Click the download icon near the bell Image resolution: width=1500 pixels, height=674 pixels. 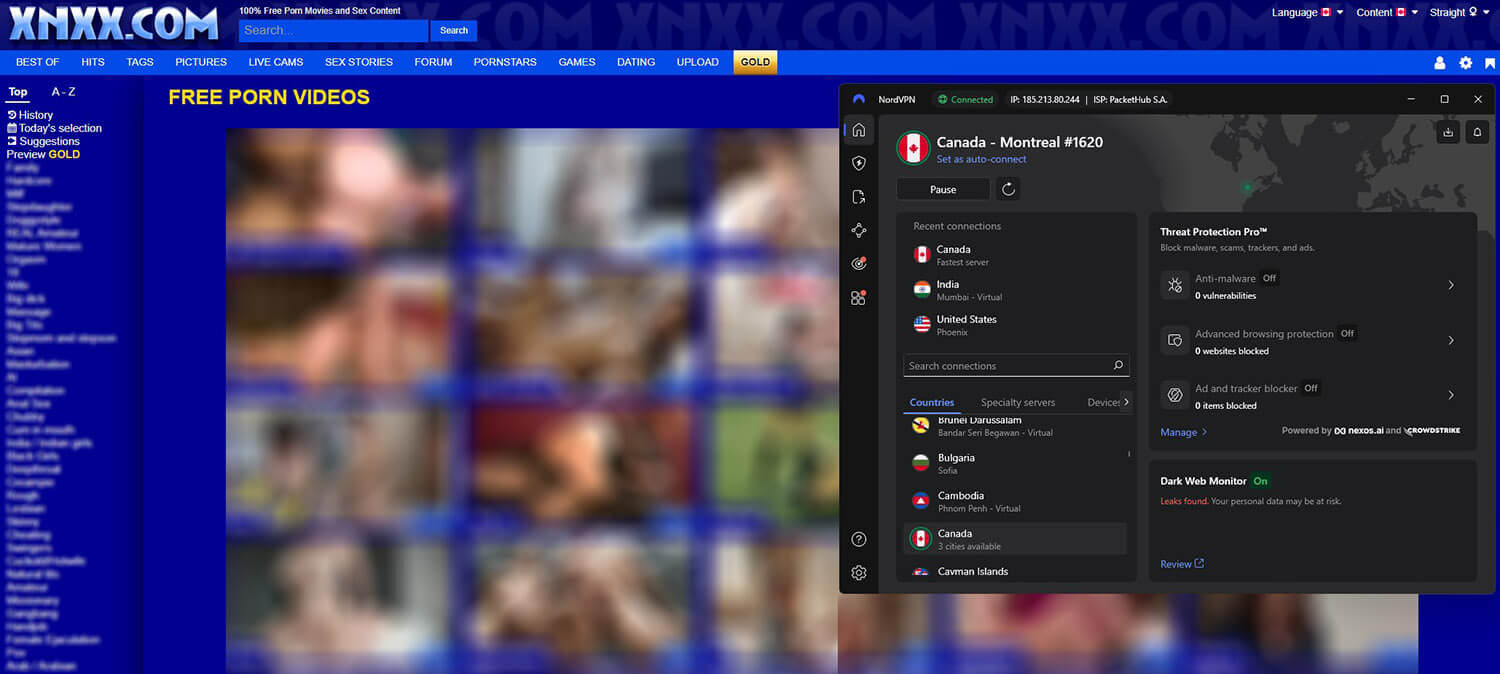(x=1448, y=131)
